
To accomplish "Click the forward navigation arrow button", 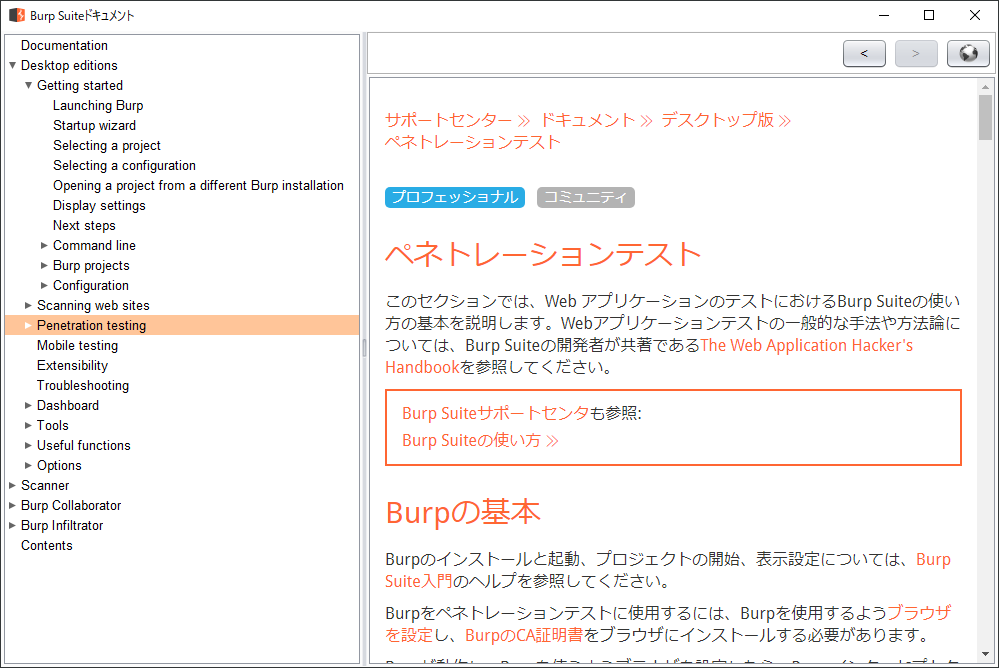I will coord(916,54).
